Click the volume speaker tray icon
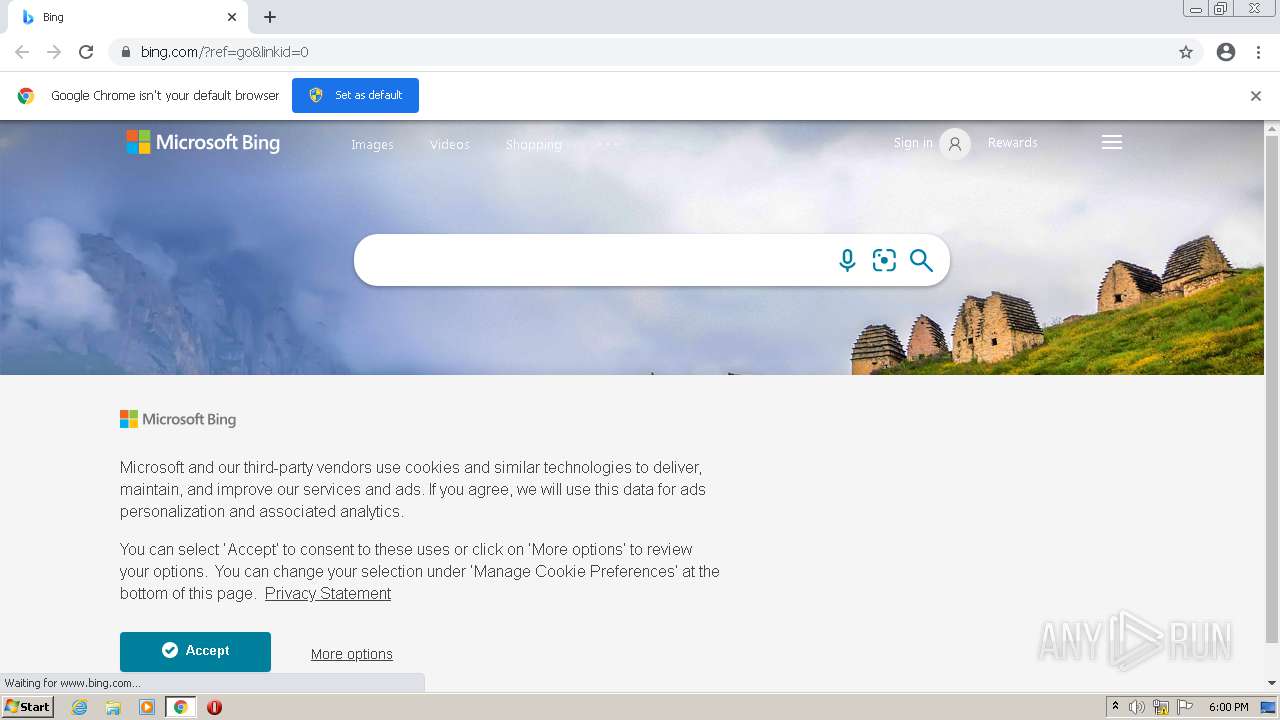The width and height of the screenshot is (1280, 720). [1137, 707]
